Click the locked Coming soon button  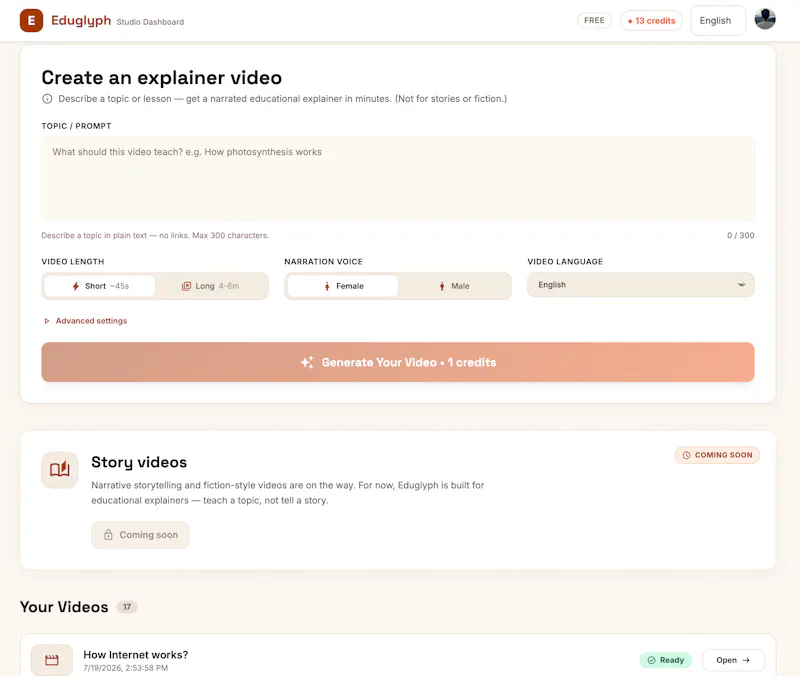140,535
